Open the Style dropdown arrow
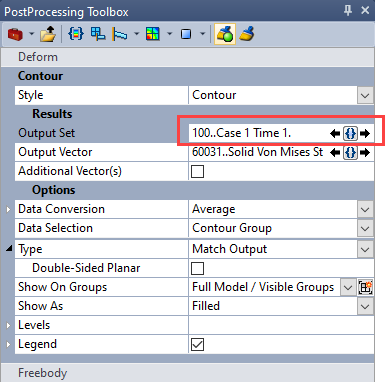This screenshot has height=382, width=385. [x=365, y=96]
